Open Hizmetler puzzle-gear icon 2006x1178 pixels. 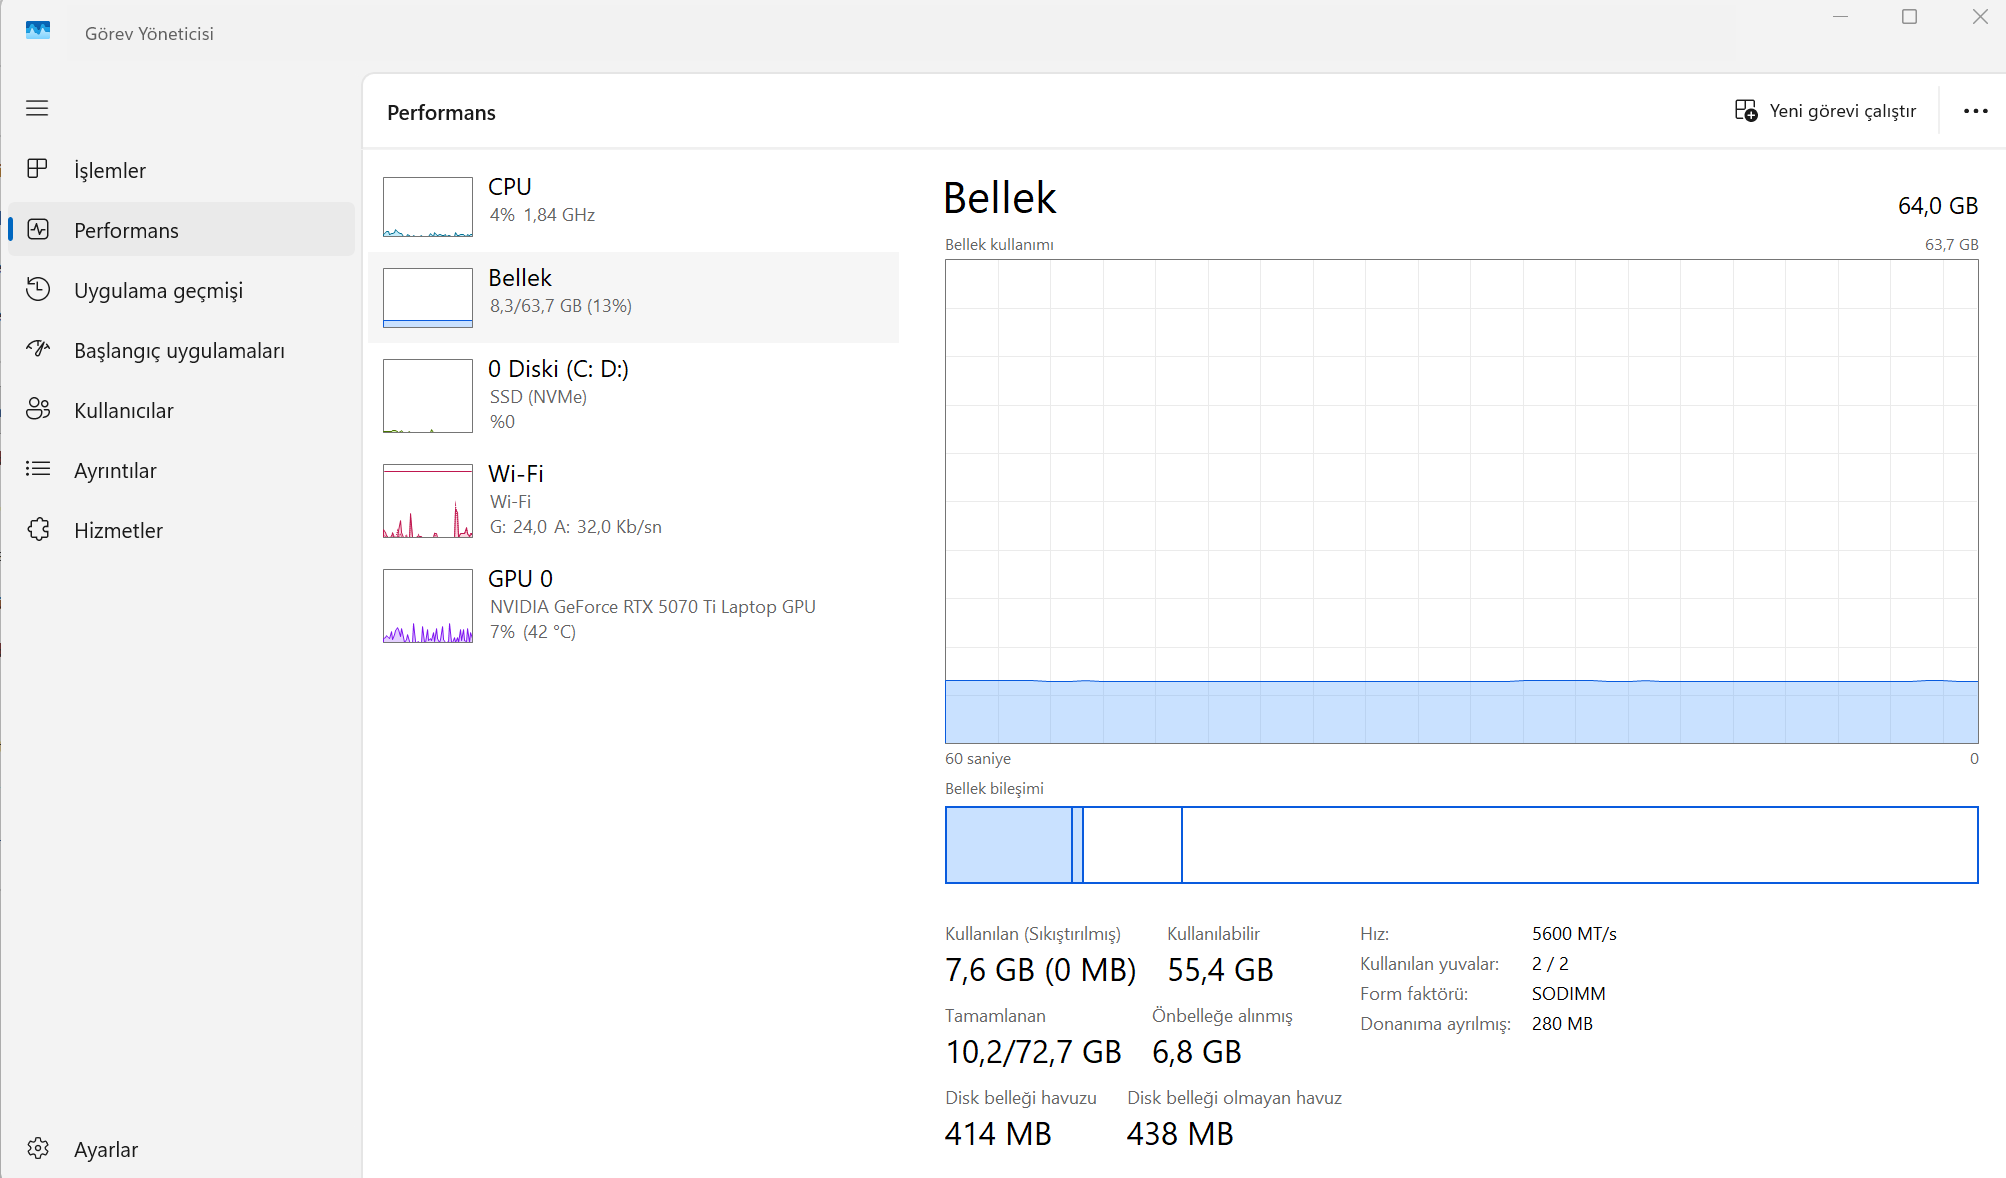click(x=38, y=529)
